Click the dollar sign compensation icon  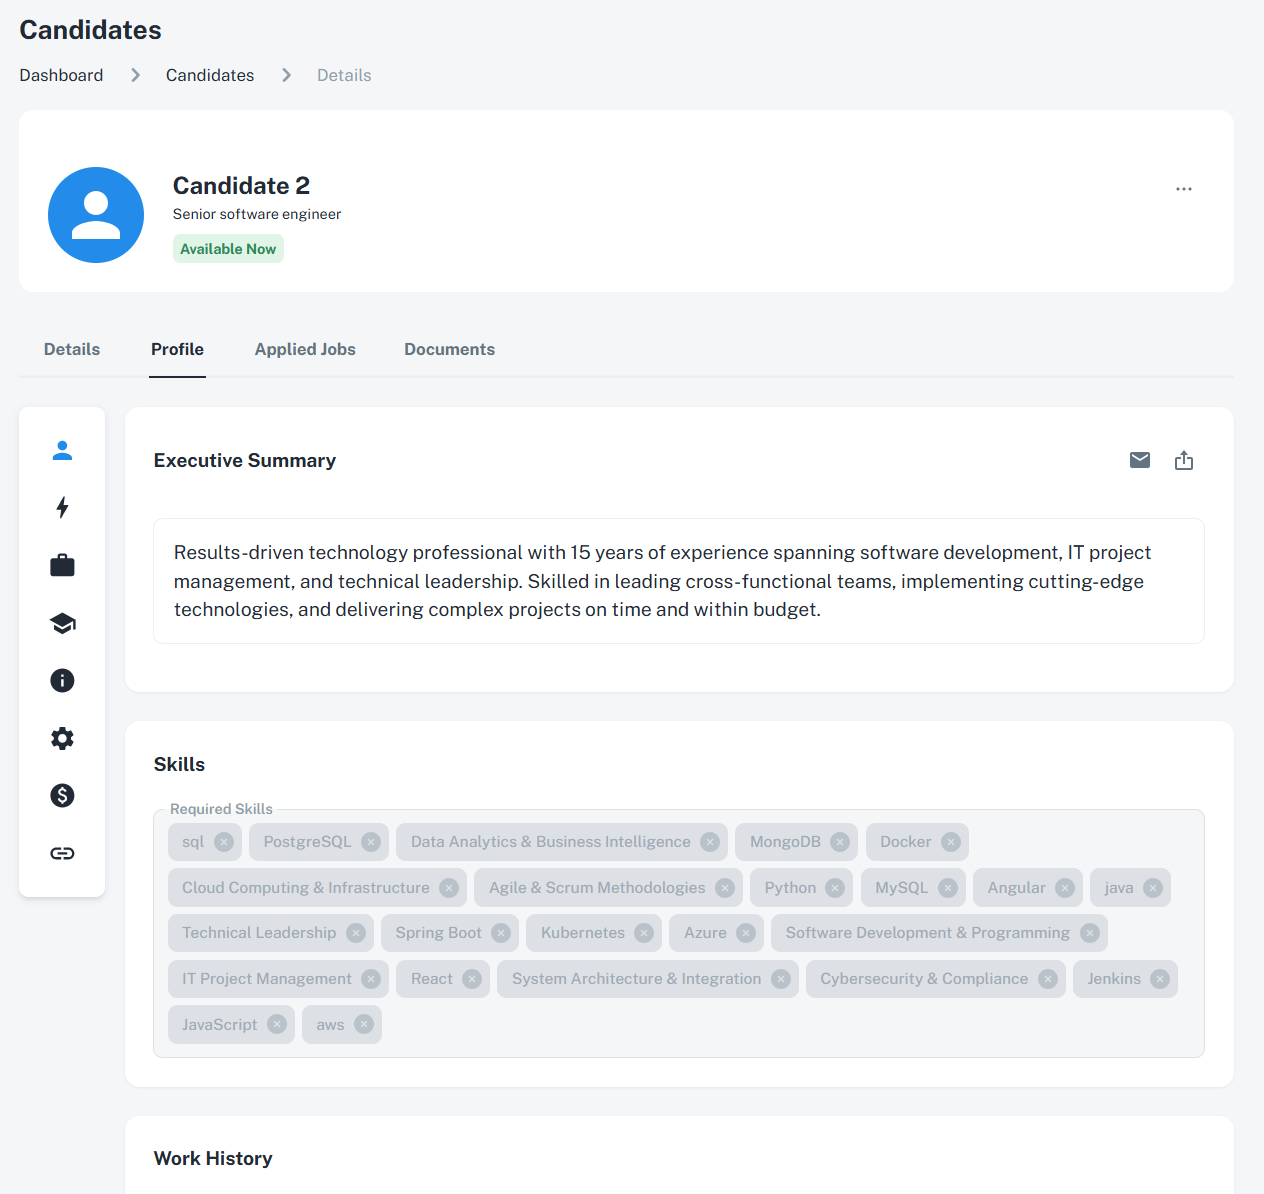[62, 796]
